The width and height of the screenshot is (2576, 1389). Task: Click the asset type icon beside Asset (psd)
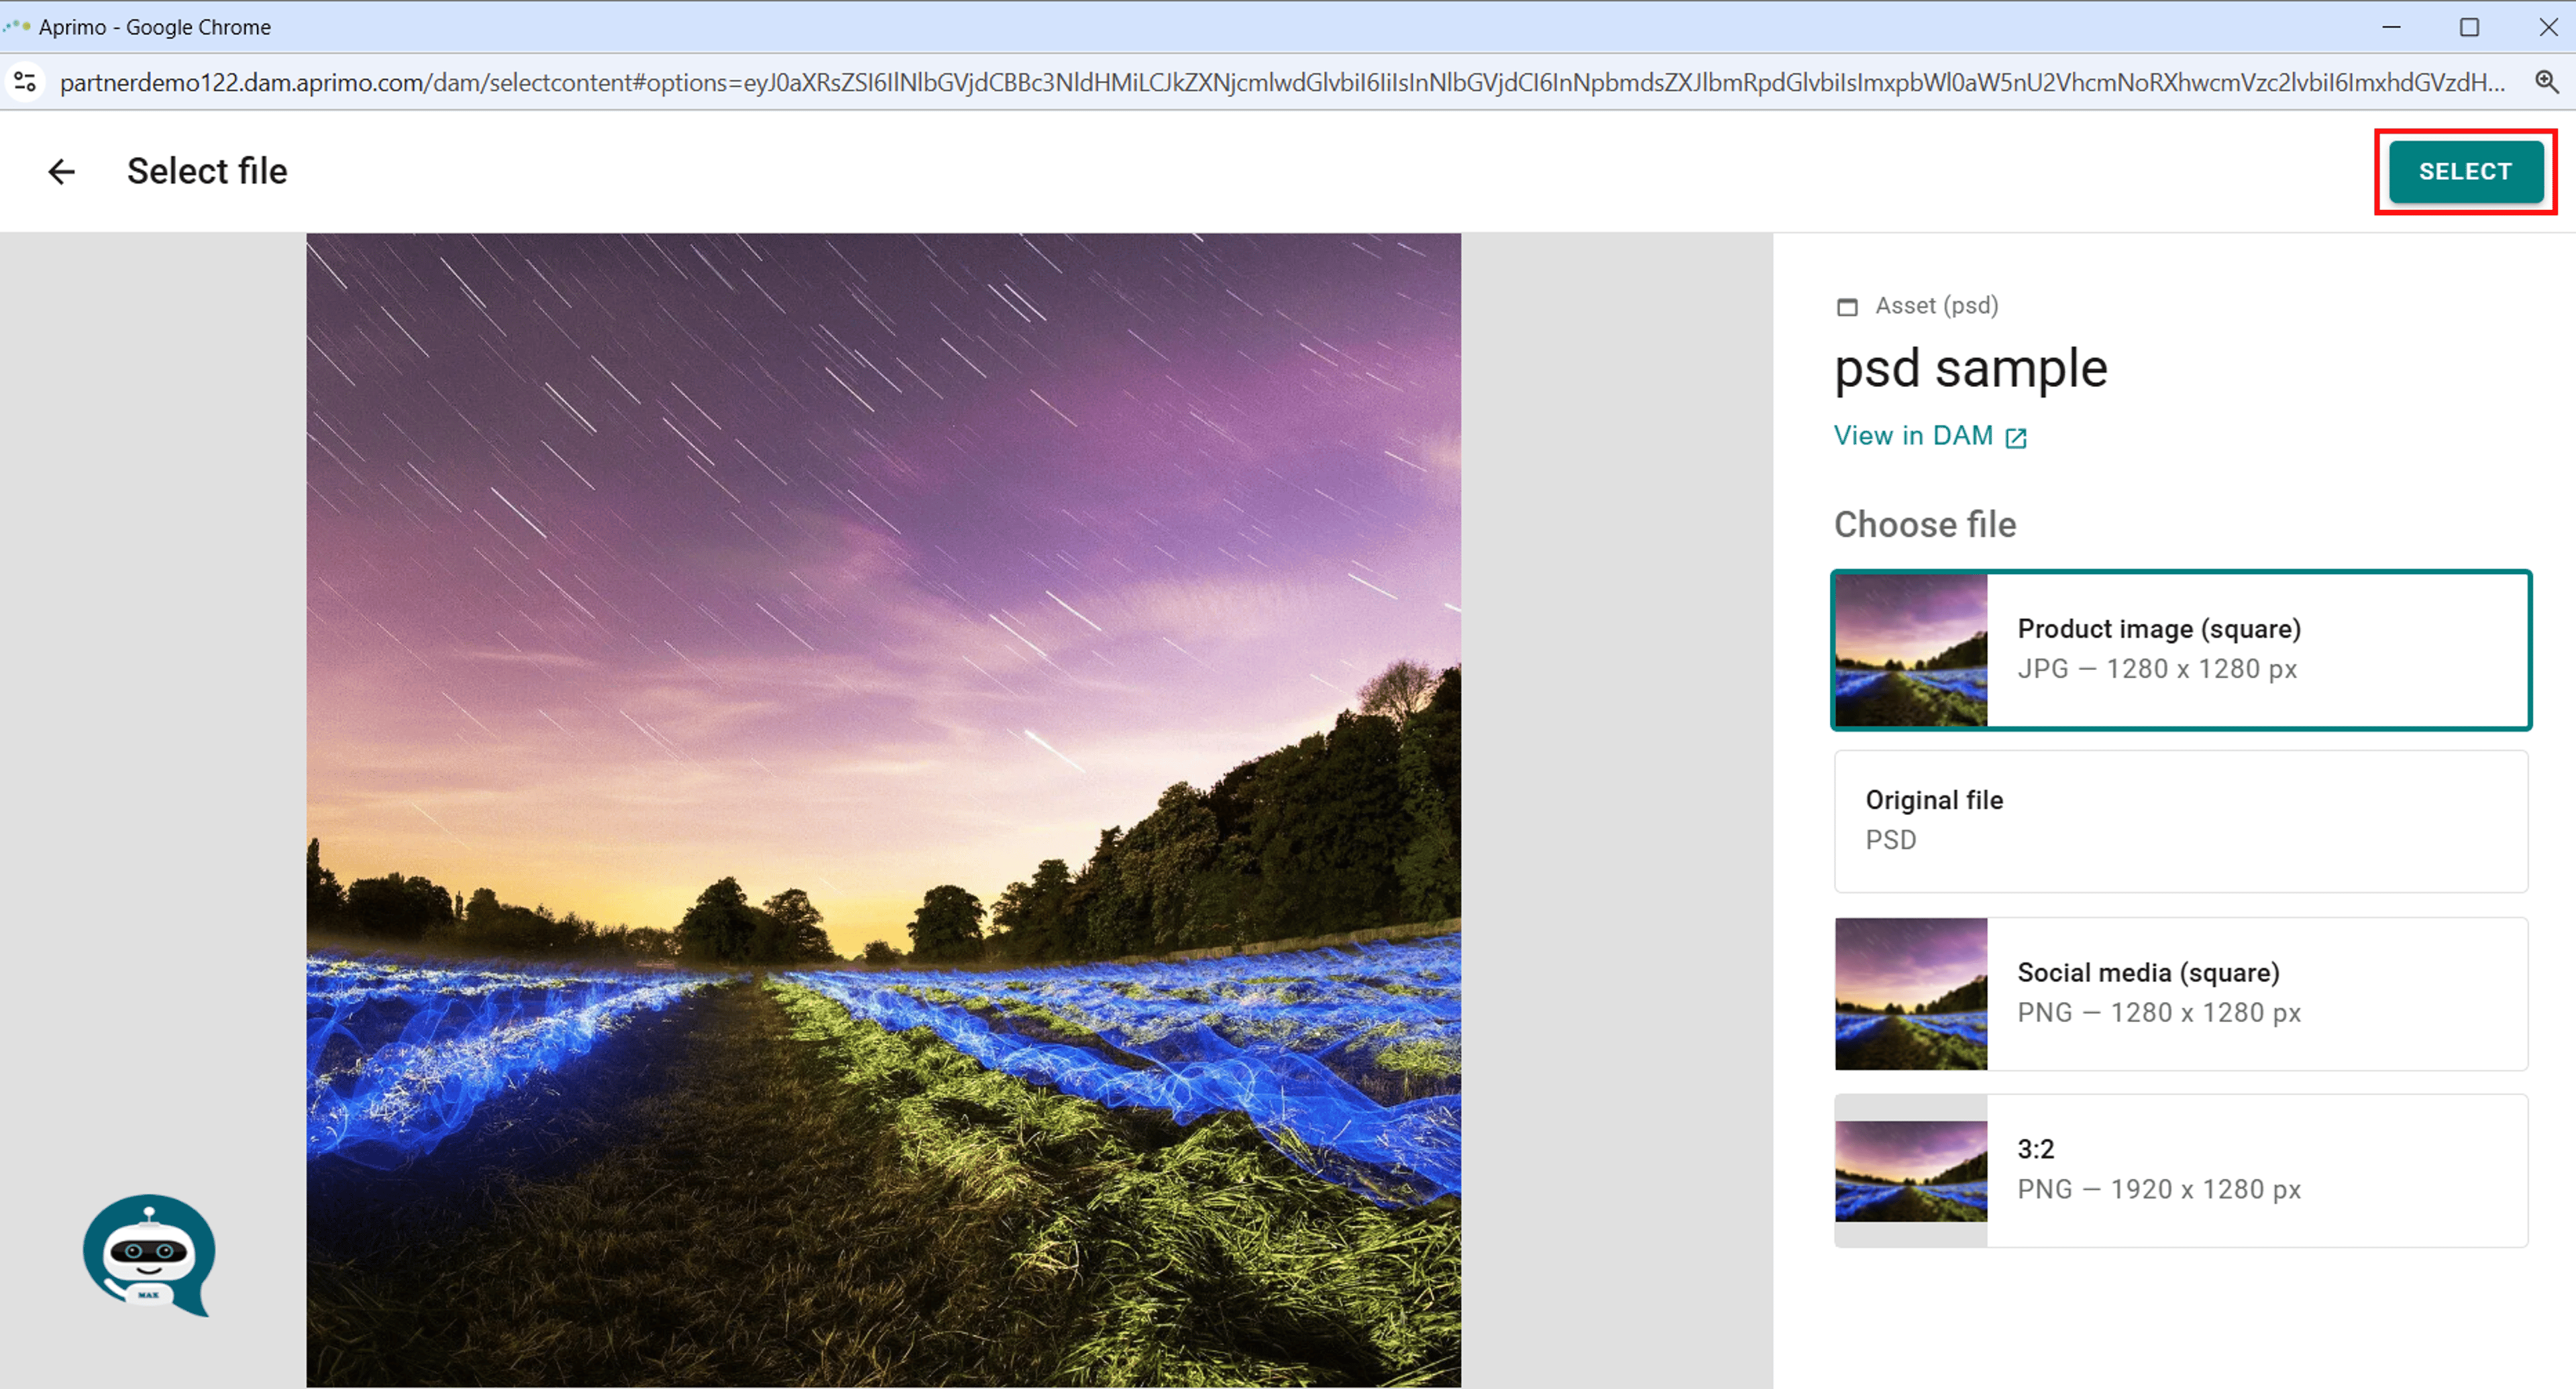tap(1847, 307)
